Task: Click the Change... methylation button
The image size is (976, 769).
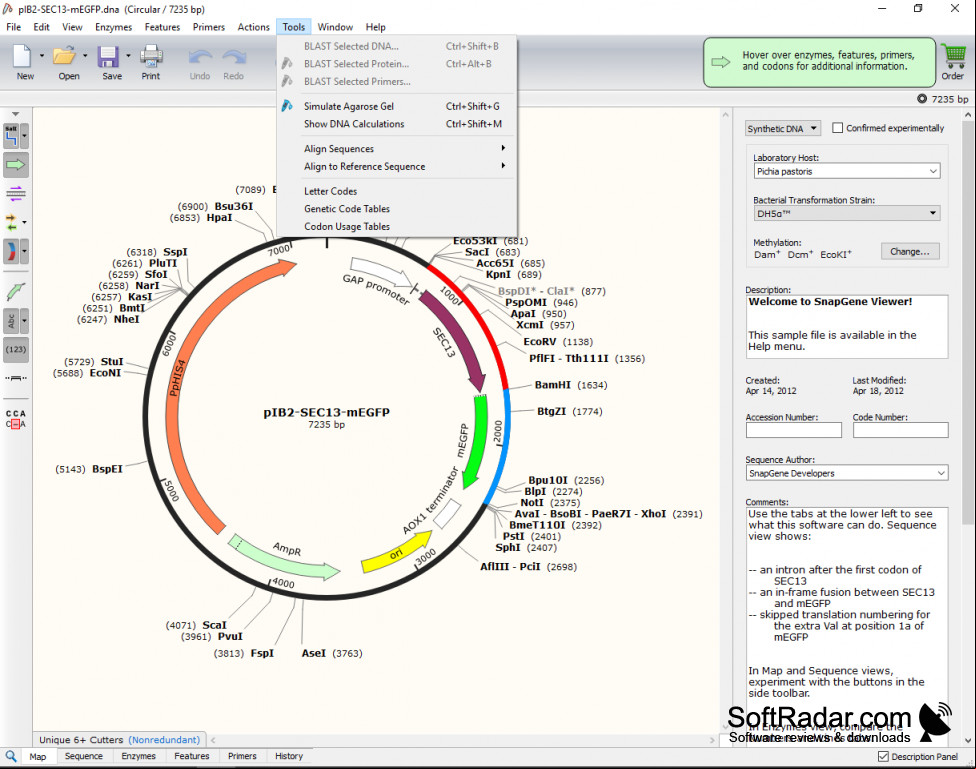Action: click(910, 252)
